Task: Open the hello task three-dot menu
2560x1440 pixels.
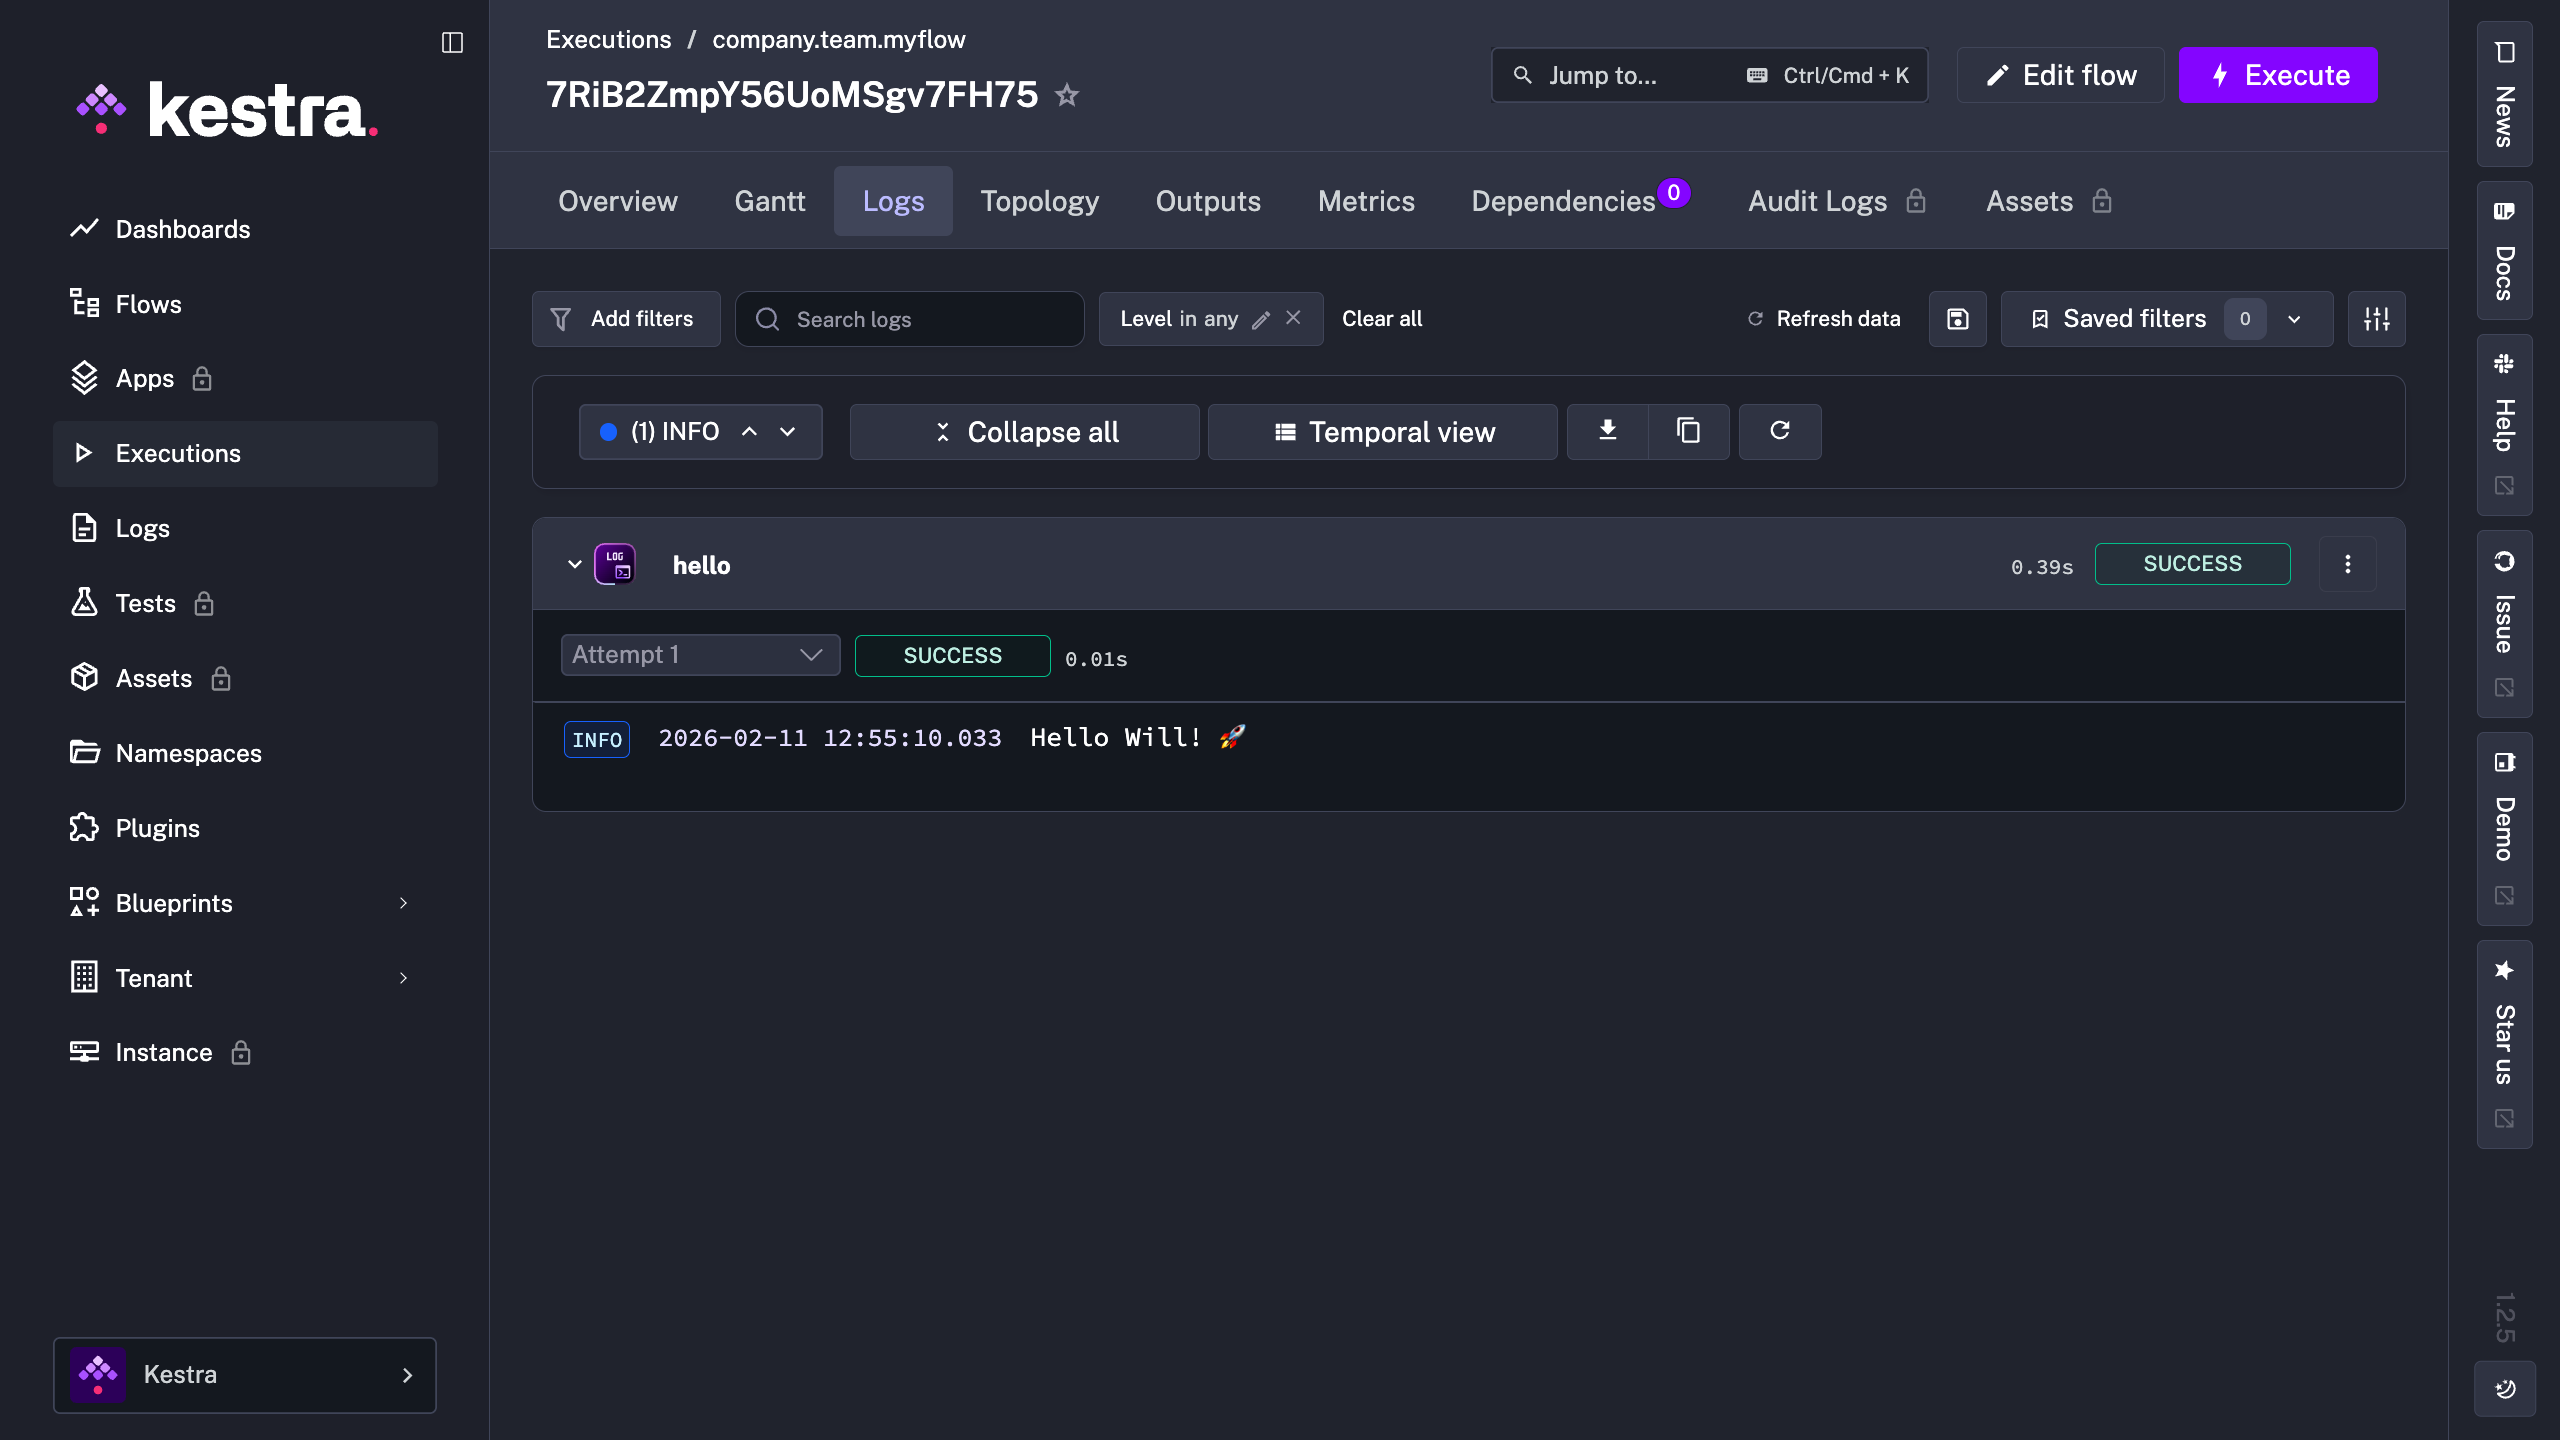Action: point(2347,564)
